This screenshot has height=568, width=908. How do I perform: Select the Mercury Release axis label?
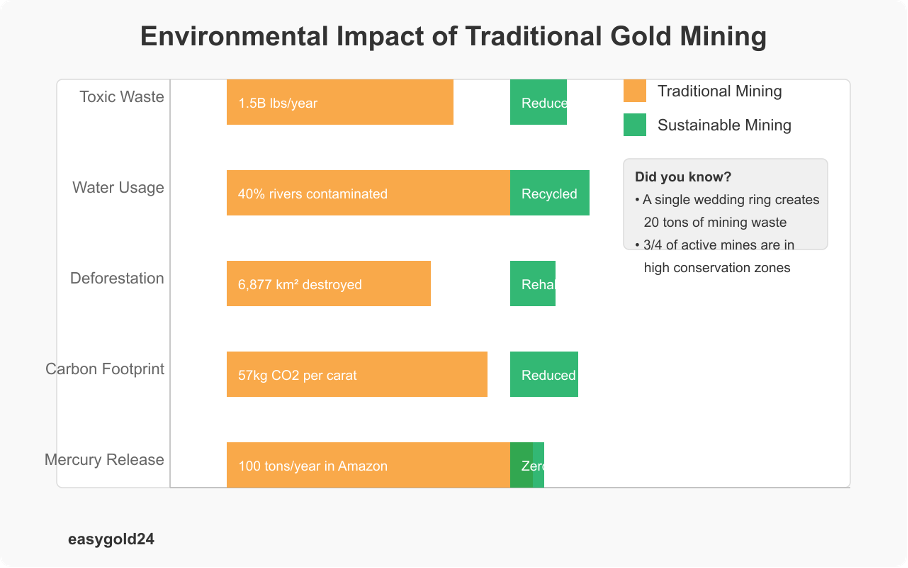pyautogui.click(x=104, y=460)
